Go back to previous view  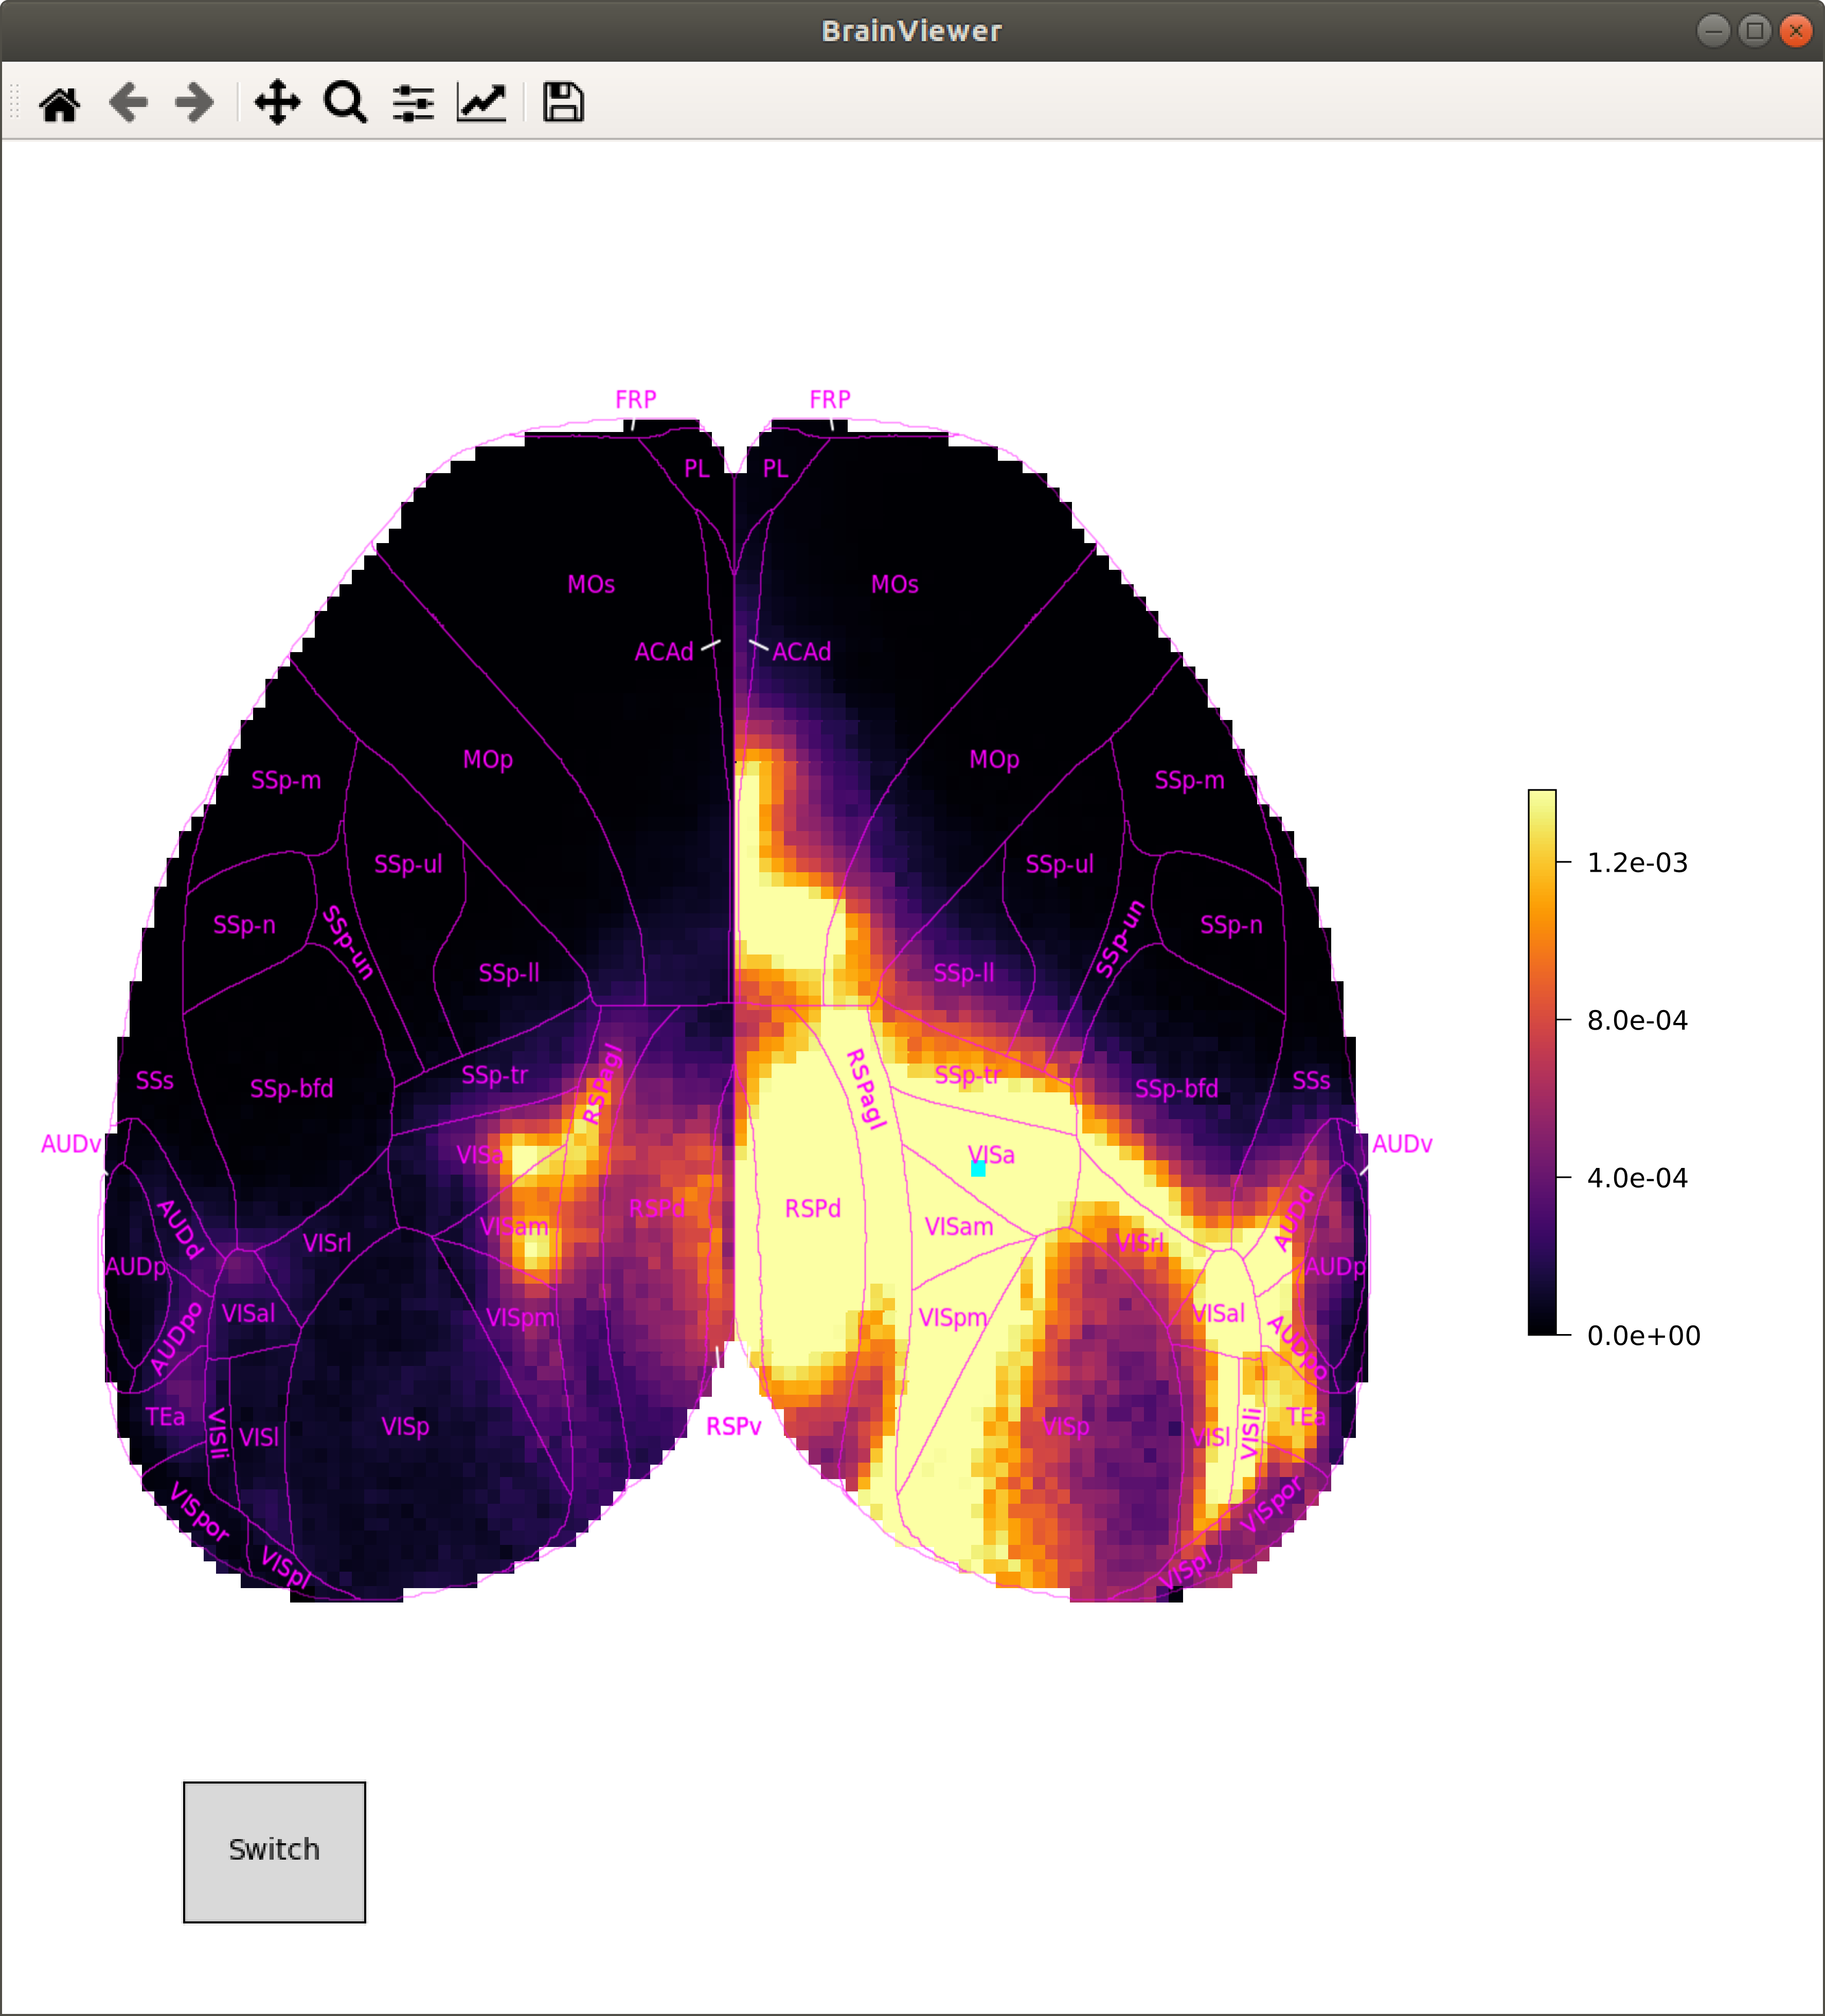tap(128, 103)
